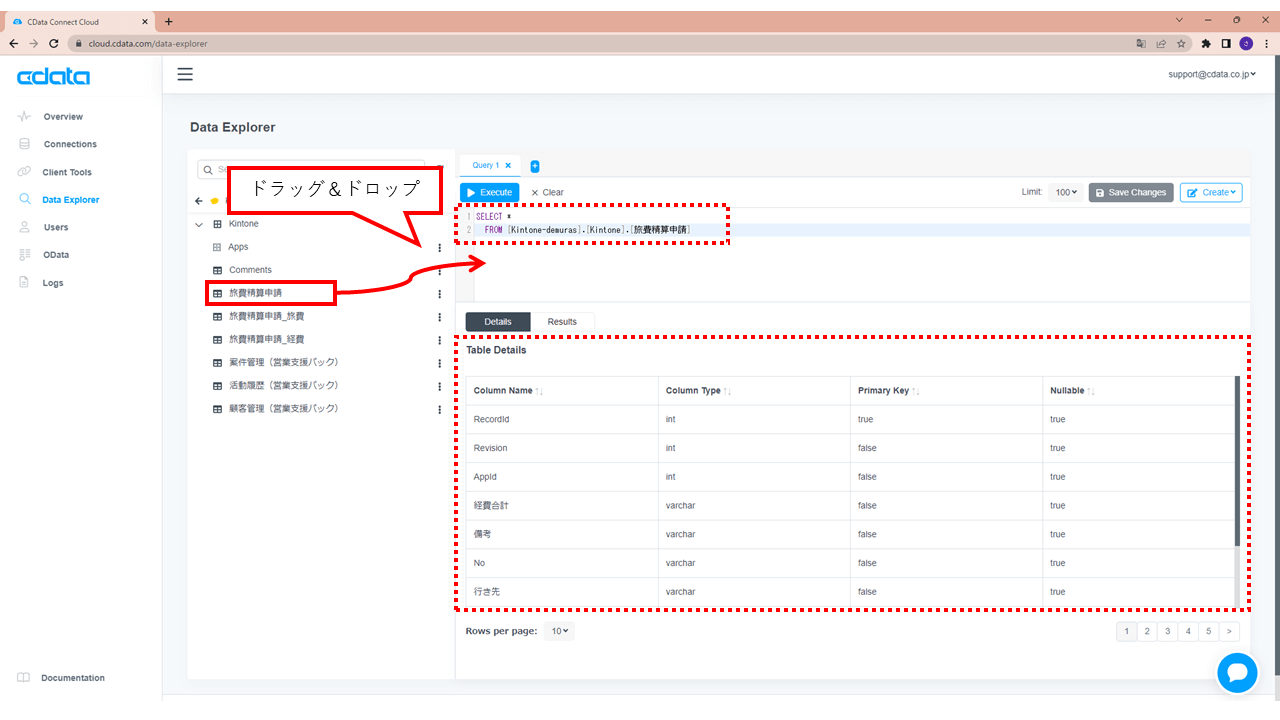
Task: Share this page from the address bar
Action: pyautogui.click(x=1161, y=43)
